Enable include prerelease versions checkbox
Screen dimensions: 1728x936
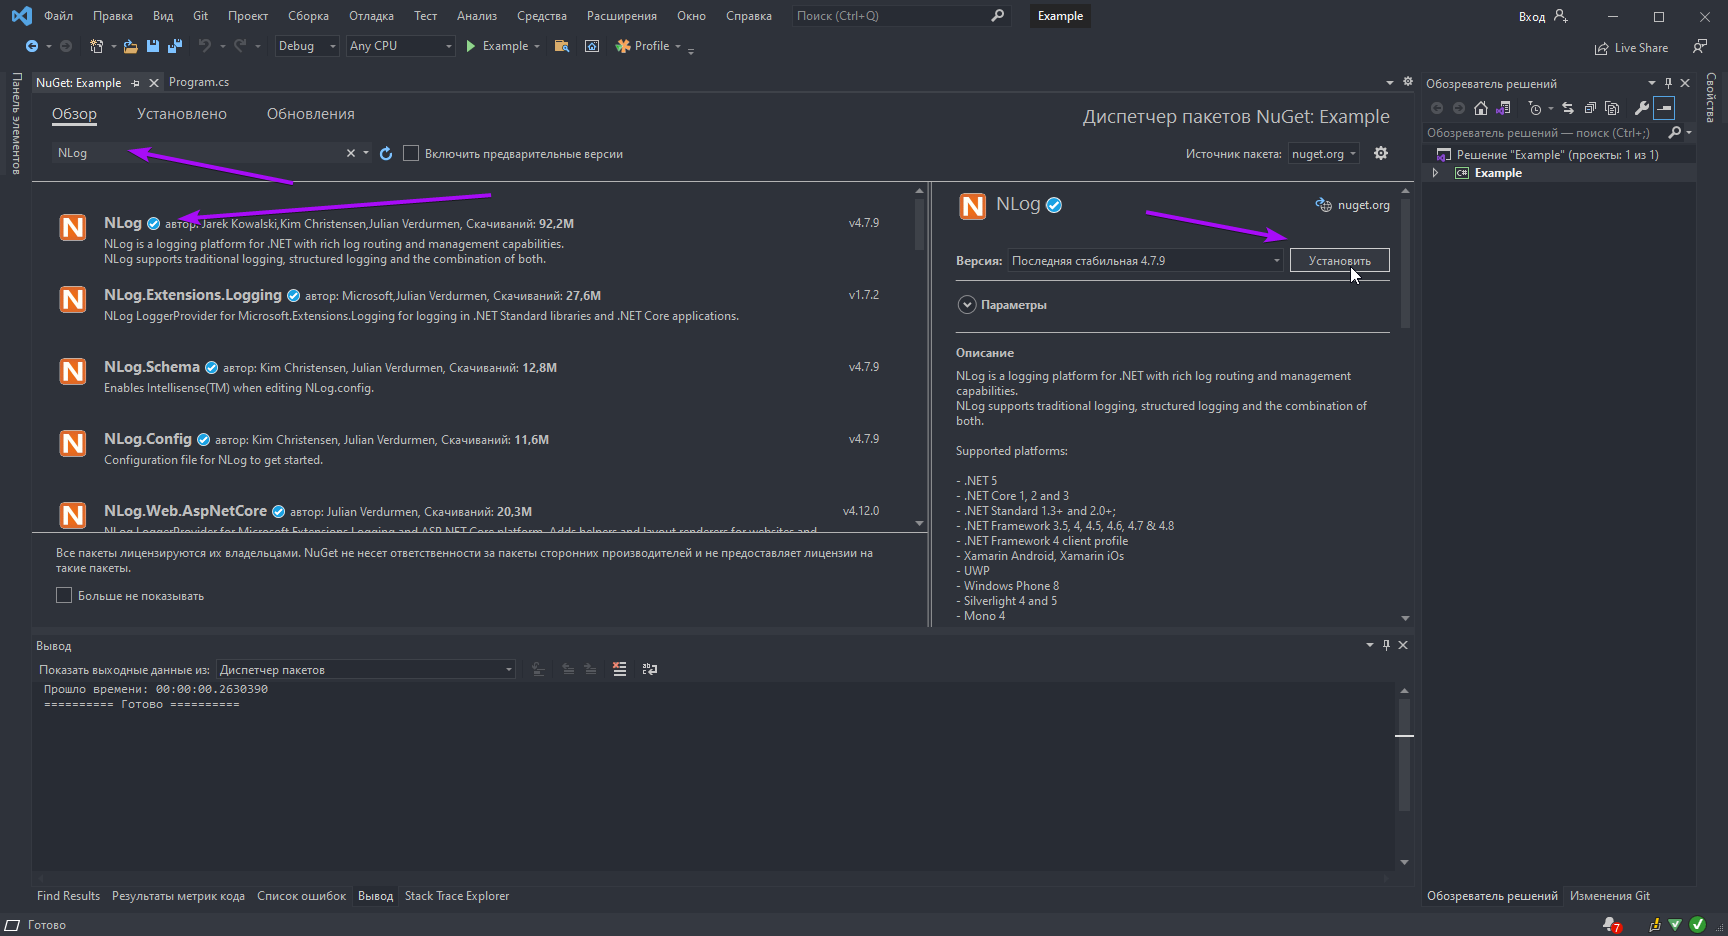click(411, 153)
